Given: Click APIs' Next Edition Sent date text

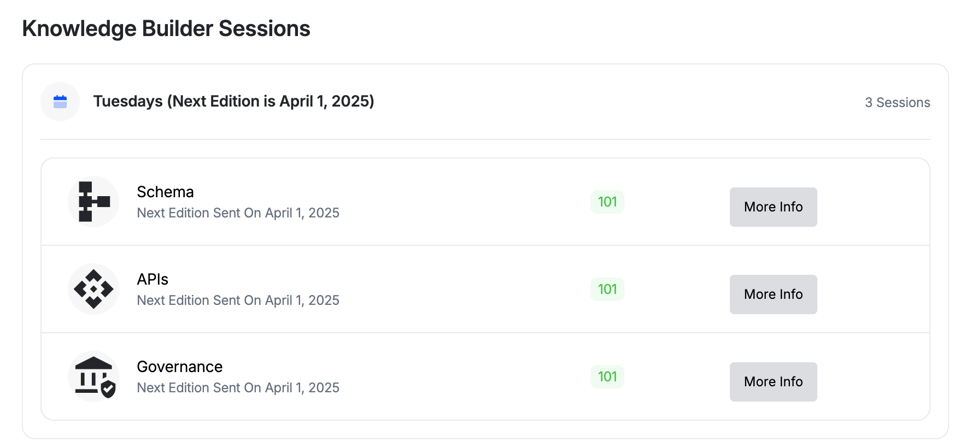Looking at the screenshot, I should (x=238, y=300).
